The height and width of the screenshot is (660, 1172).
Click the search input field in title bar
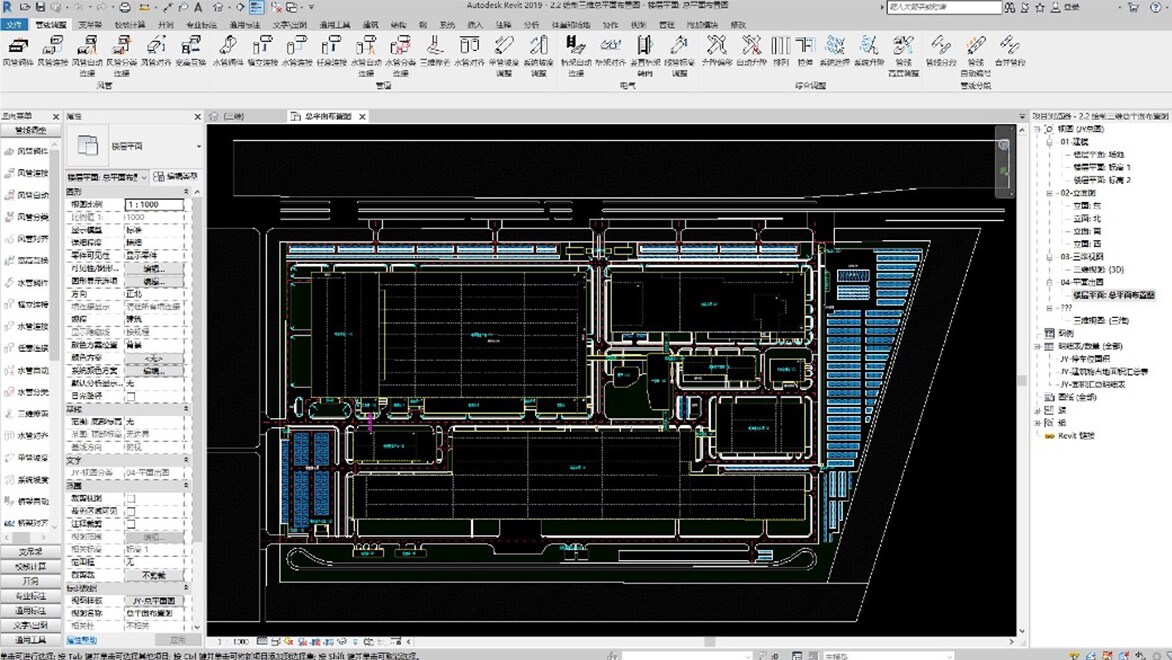944,7
